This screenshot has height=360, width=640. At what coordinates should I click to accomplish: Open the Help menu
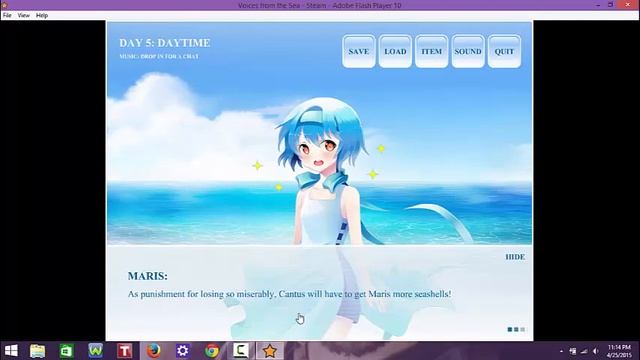click(42, 15)
